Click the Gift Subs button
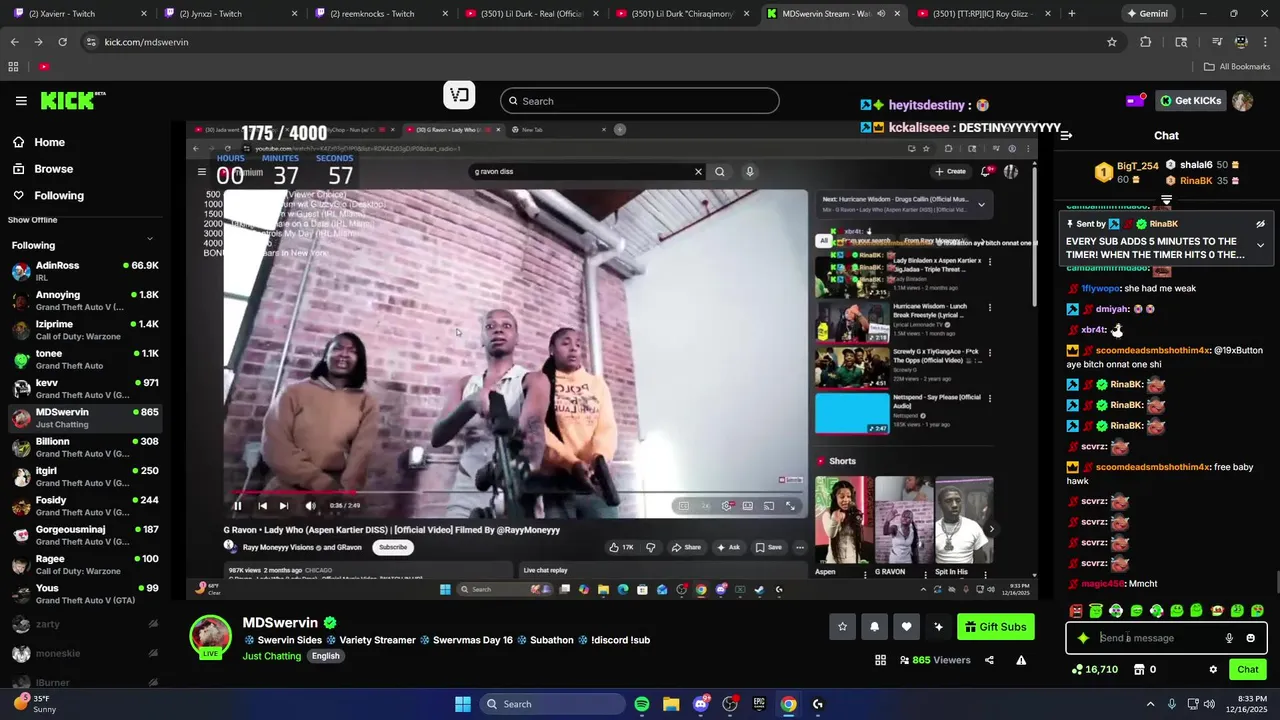The width and height of the screenshot is (1280, 720). coord(995,627)
